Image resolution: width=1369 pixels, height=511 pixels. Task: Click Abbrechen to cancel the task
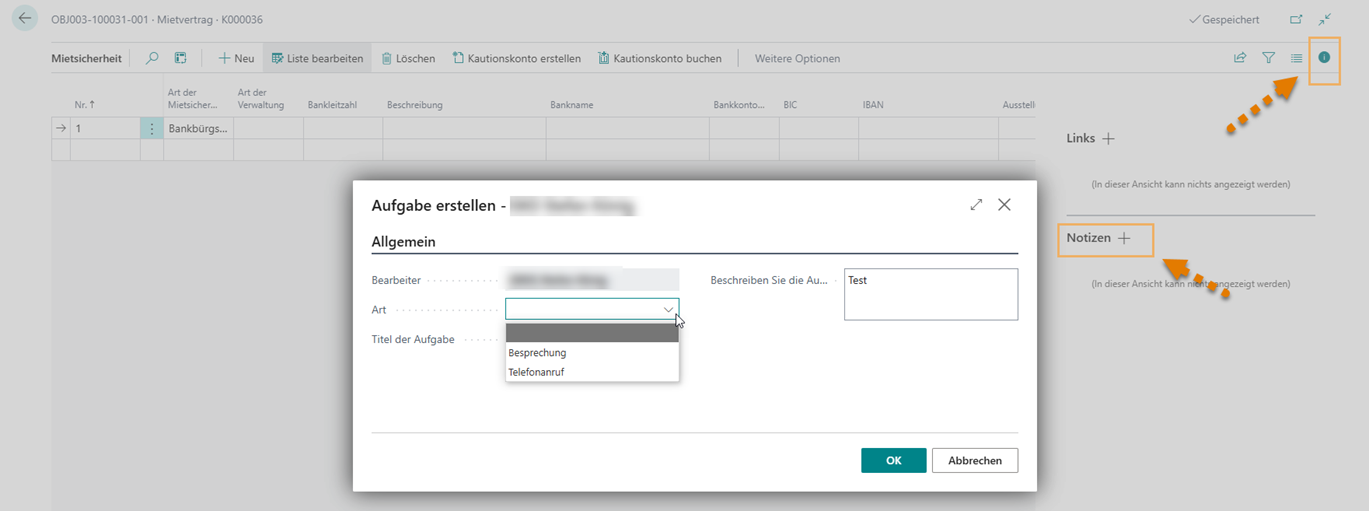point(974,460)
